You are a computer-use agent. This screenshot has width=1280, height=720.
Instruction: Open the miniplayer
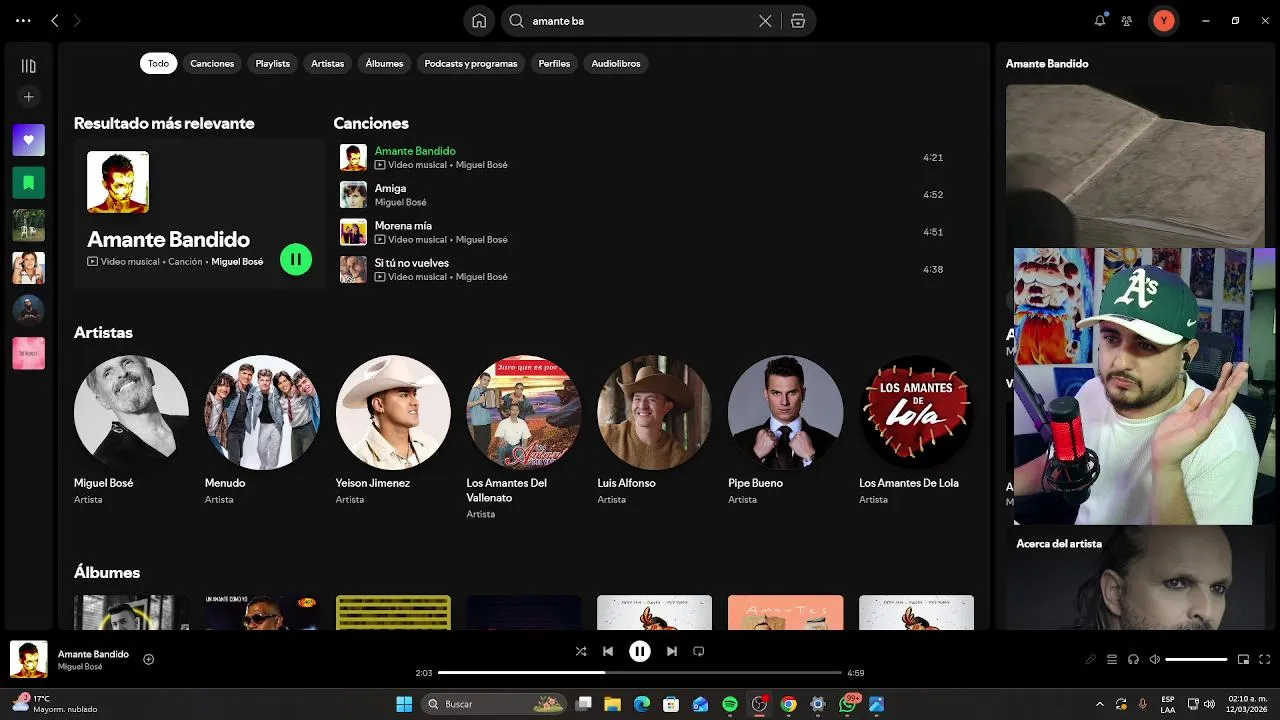[x=1243, y=659]
